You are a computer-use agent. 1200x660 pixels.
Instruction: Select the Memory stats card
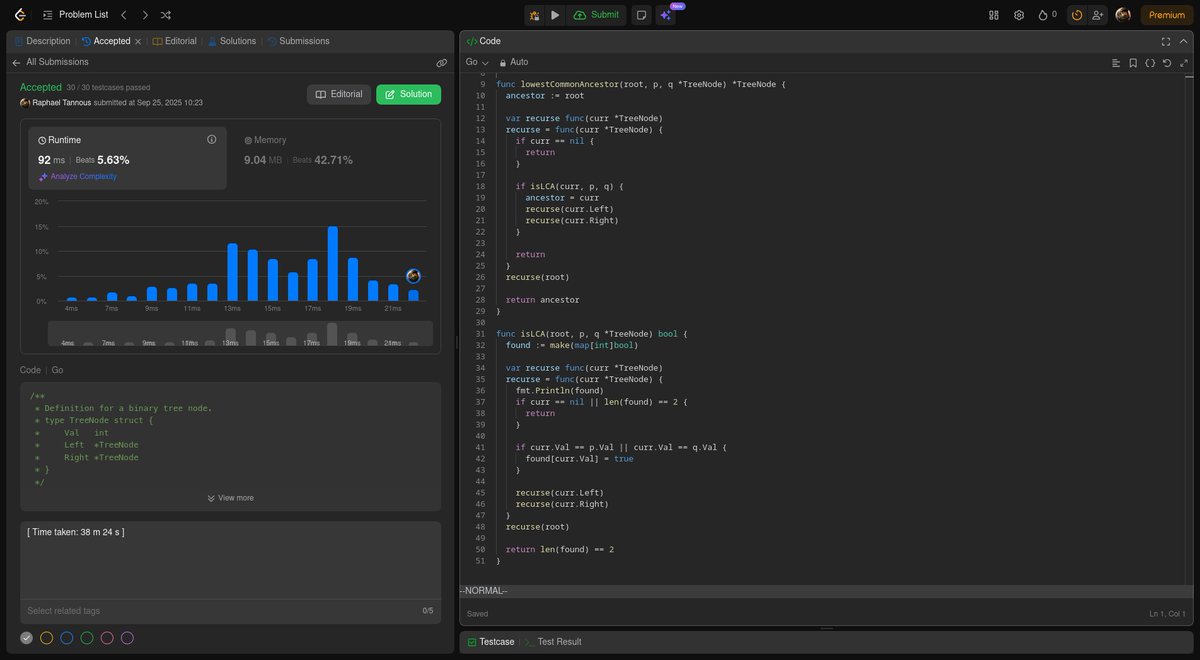click(x=333, y=159)
